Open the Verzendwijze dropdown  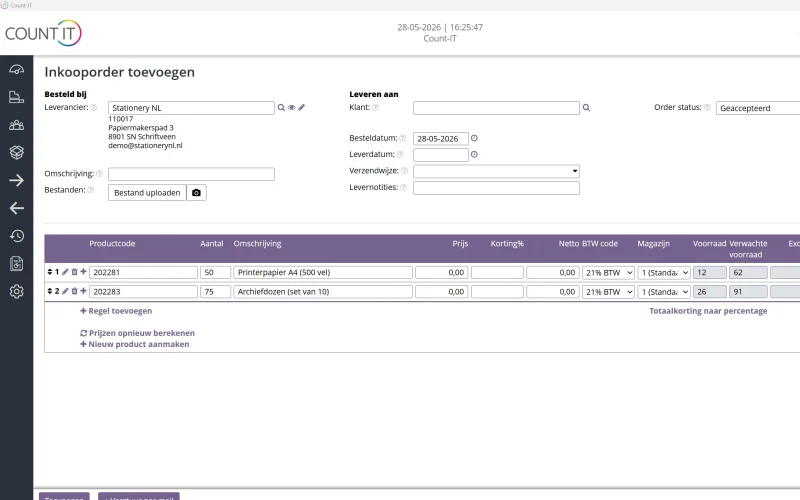pyautogui.click(x=496, y=171)
